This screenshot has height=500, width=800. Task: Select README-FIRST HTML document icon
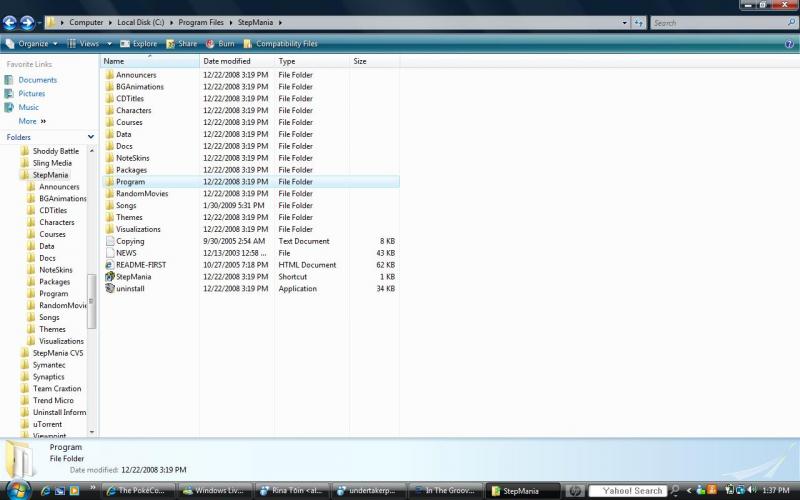coord(110,265)
